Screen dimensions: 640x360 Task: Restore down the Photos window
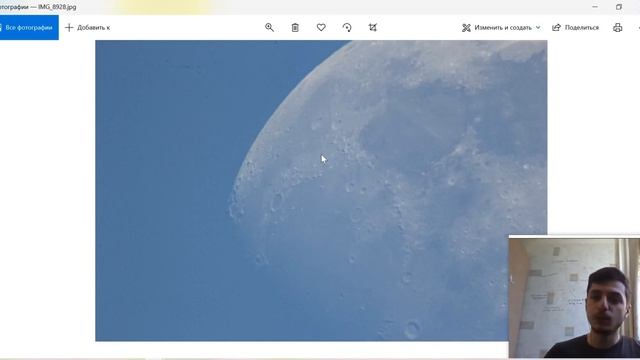tap(619, 7)
